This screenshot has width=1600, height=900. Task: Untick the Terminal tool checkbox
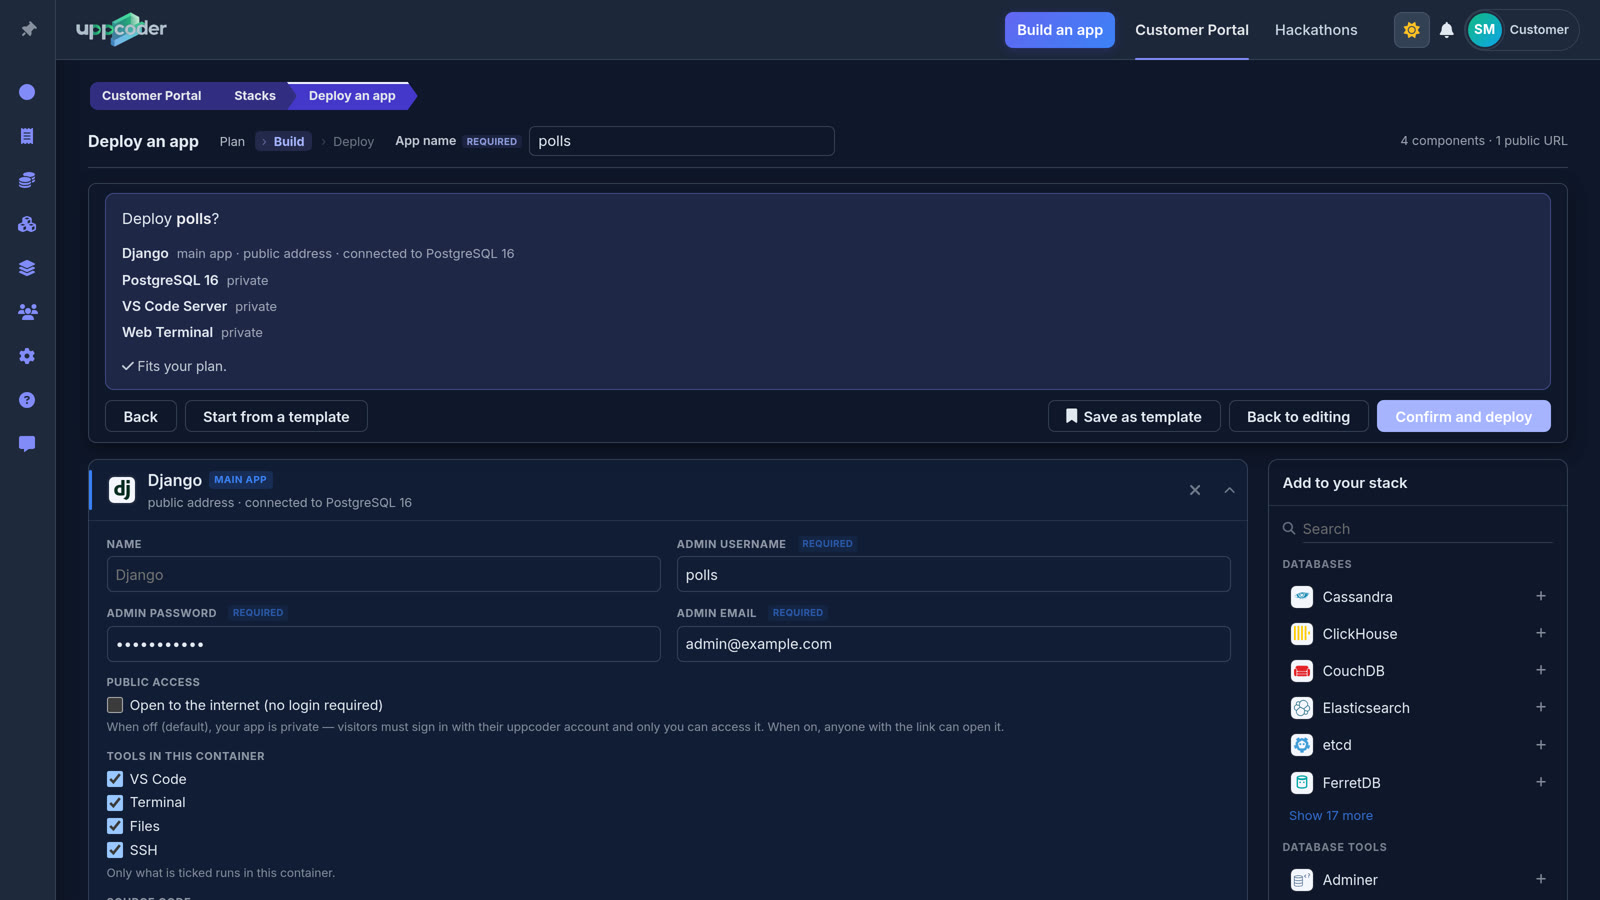tap(115, 803)
